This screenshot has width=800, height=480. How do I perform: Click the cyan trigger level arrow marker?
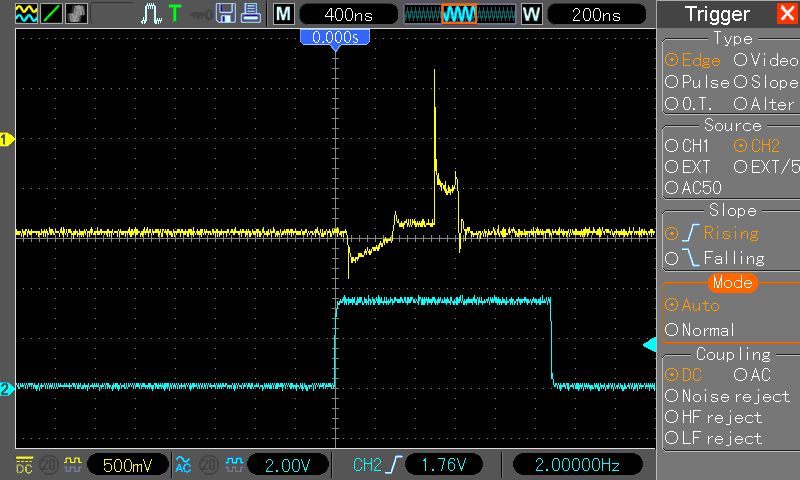click(648, 345)
